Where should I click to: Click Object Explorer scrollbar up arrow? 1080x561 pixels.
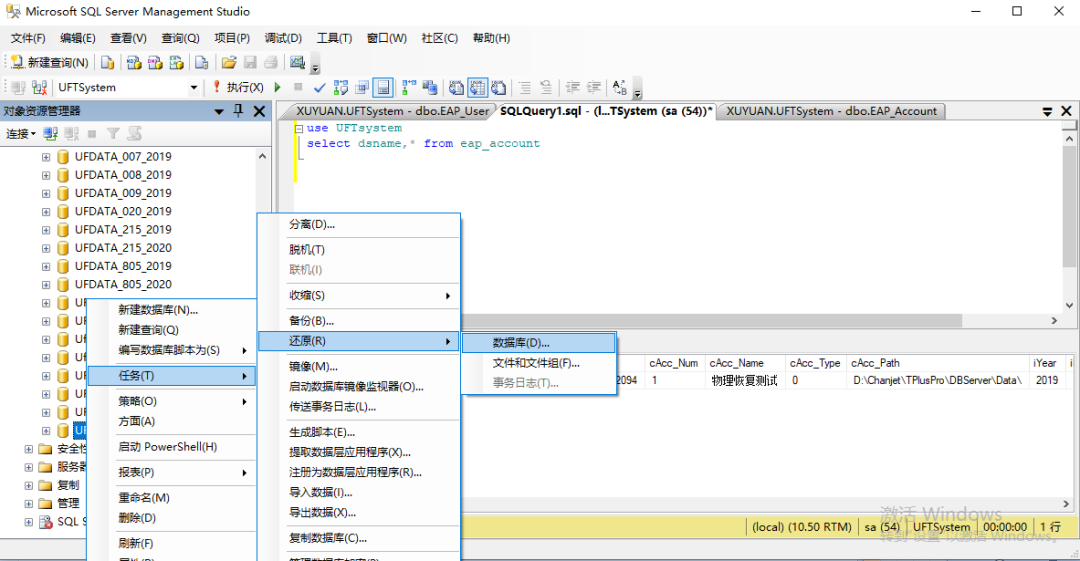point(262,156)
